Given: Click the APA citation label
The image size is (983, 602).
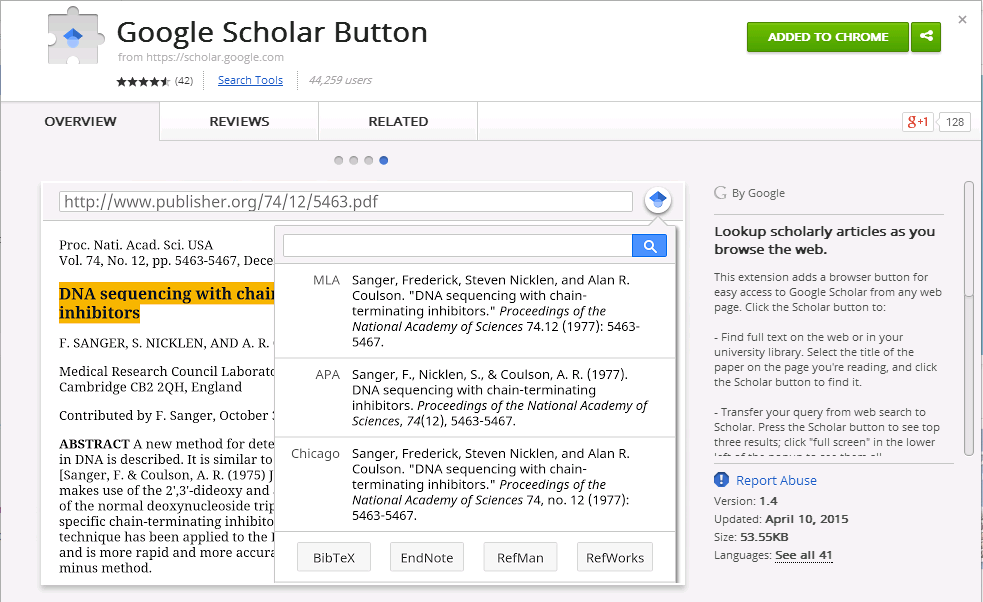Looking at the screenshot, I should [327, 374].
